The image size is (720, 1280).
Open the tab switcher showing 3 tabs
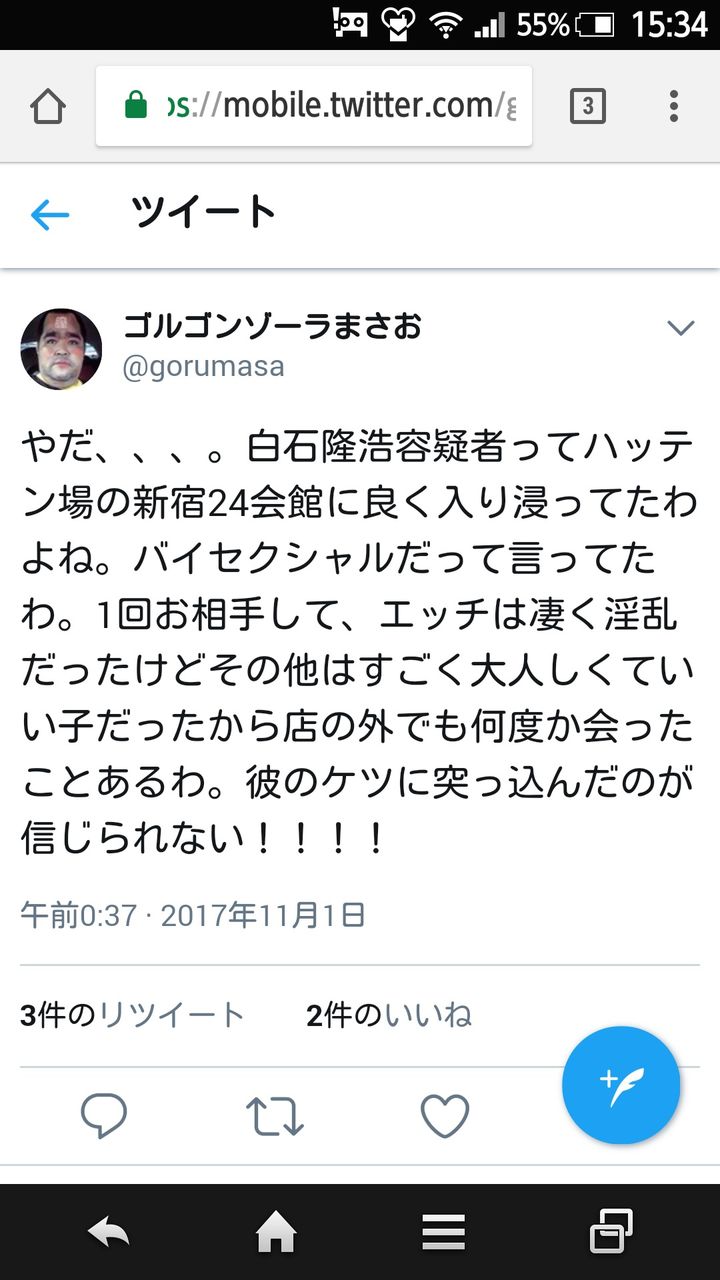[588, 106]
